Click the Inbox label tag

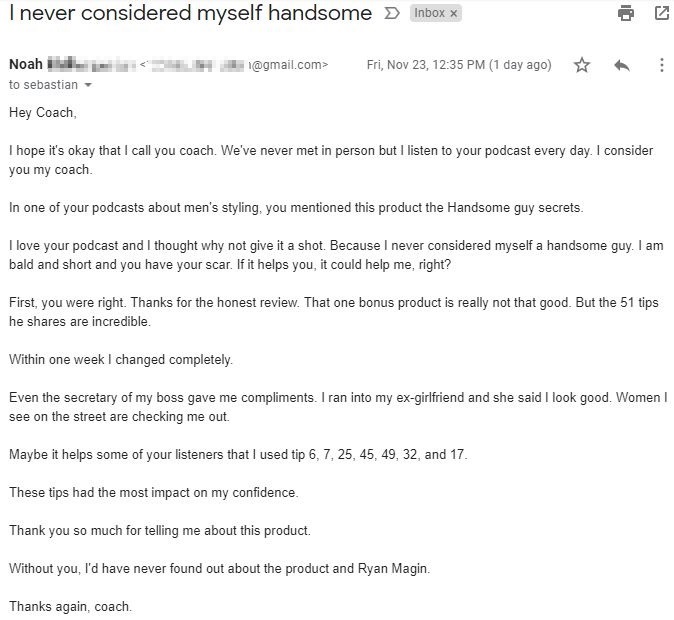(429, 13)
